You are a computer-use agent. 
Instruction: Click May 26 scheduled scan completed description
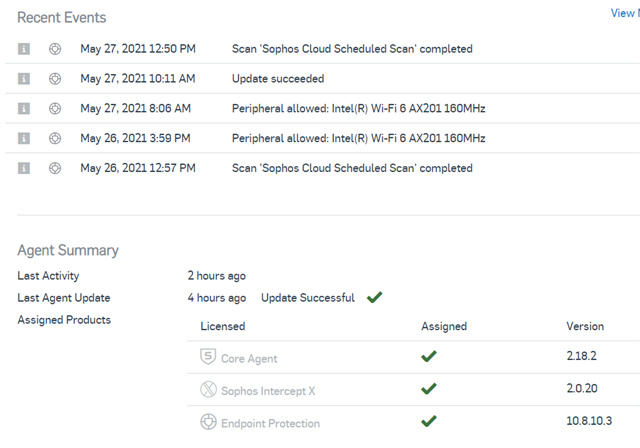pyautogui.click(x=352, y=168)
